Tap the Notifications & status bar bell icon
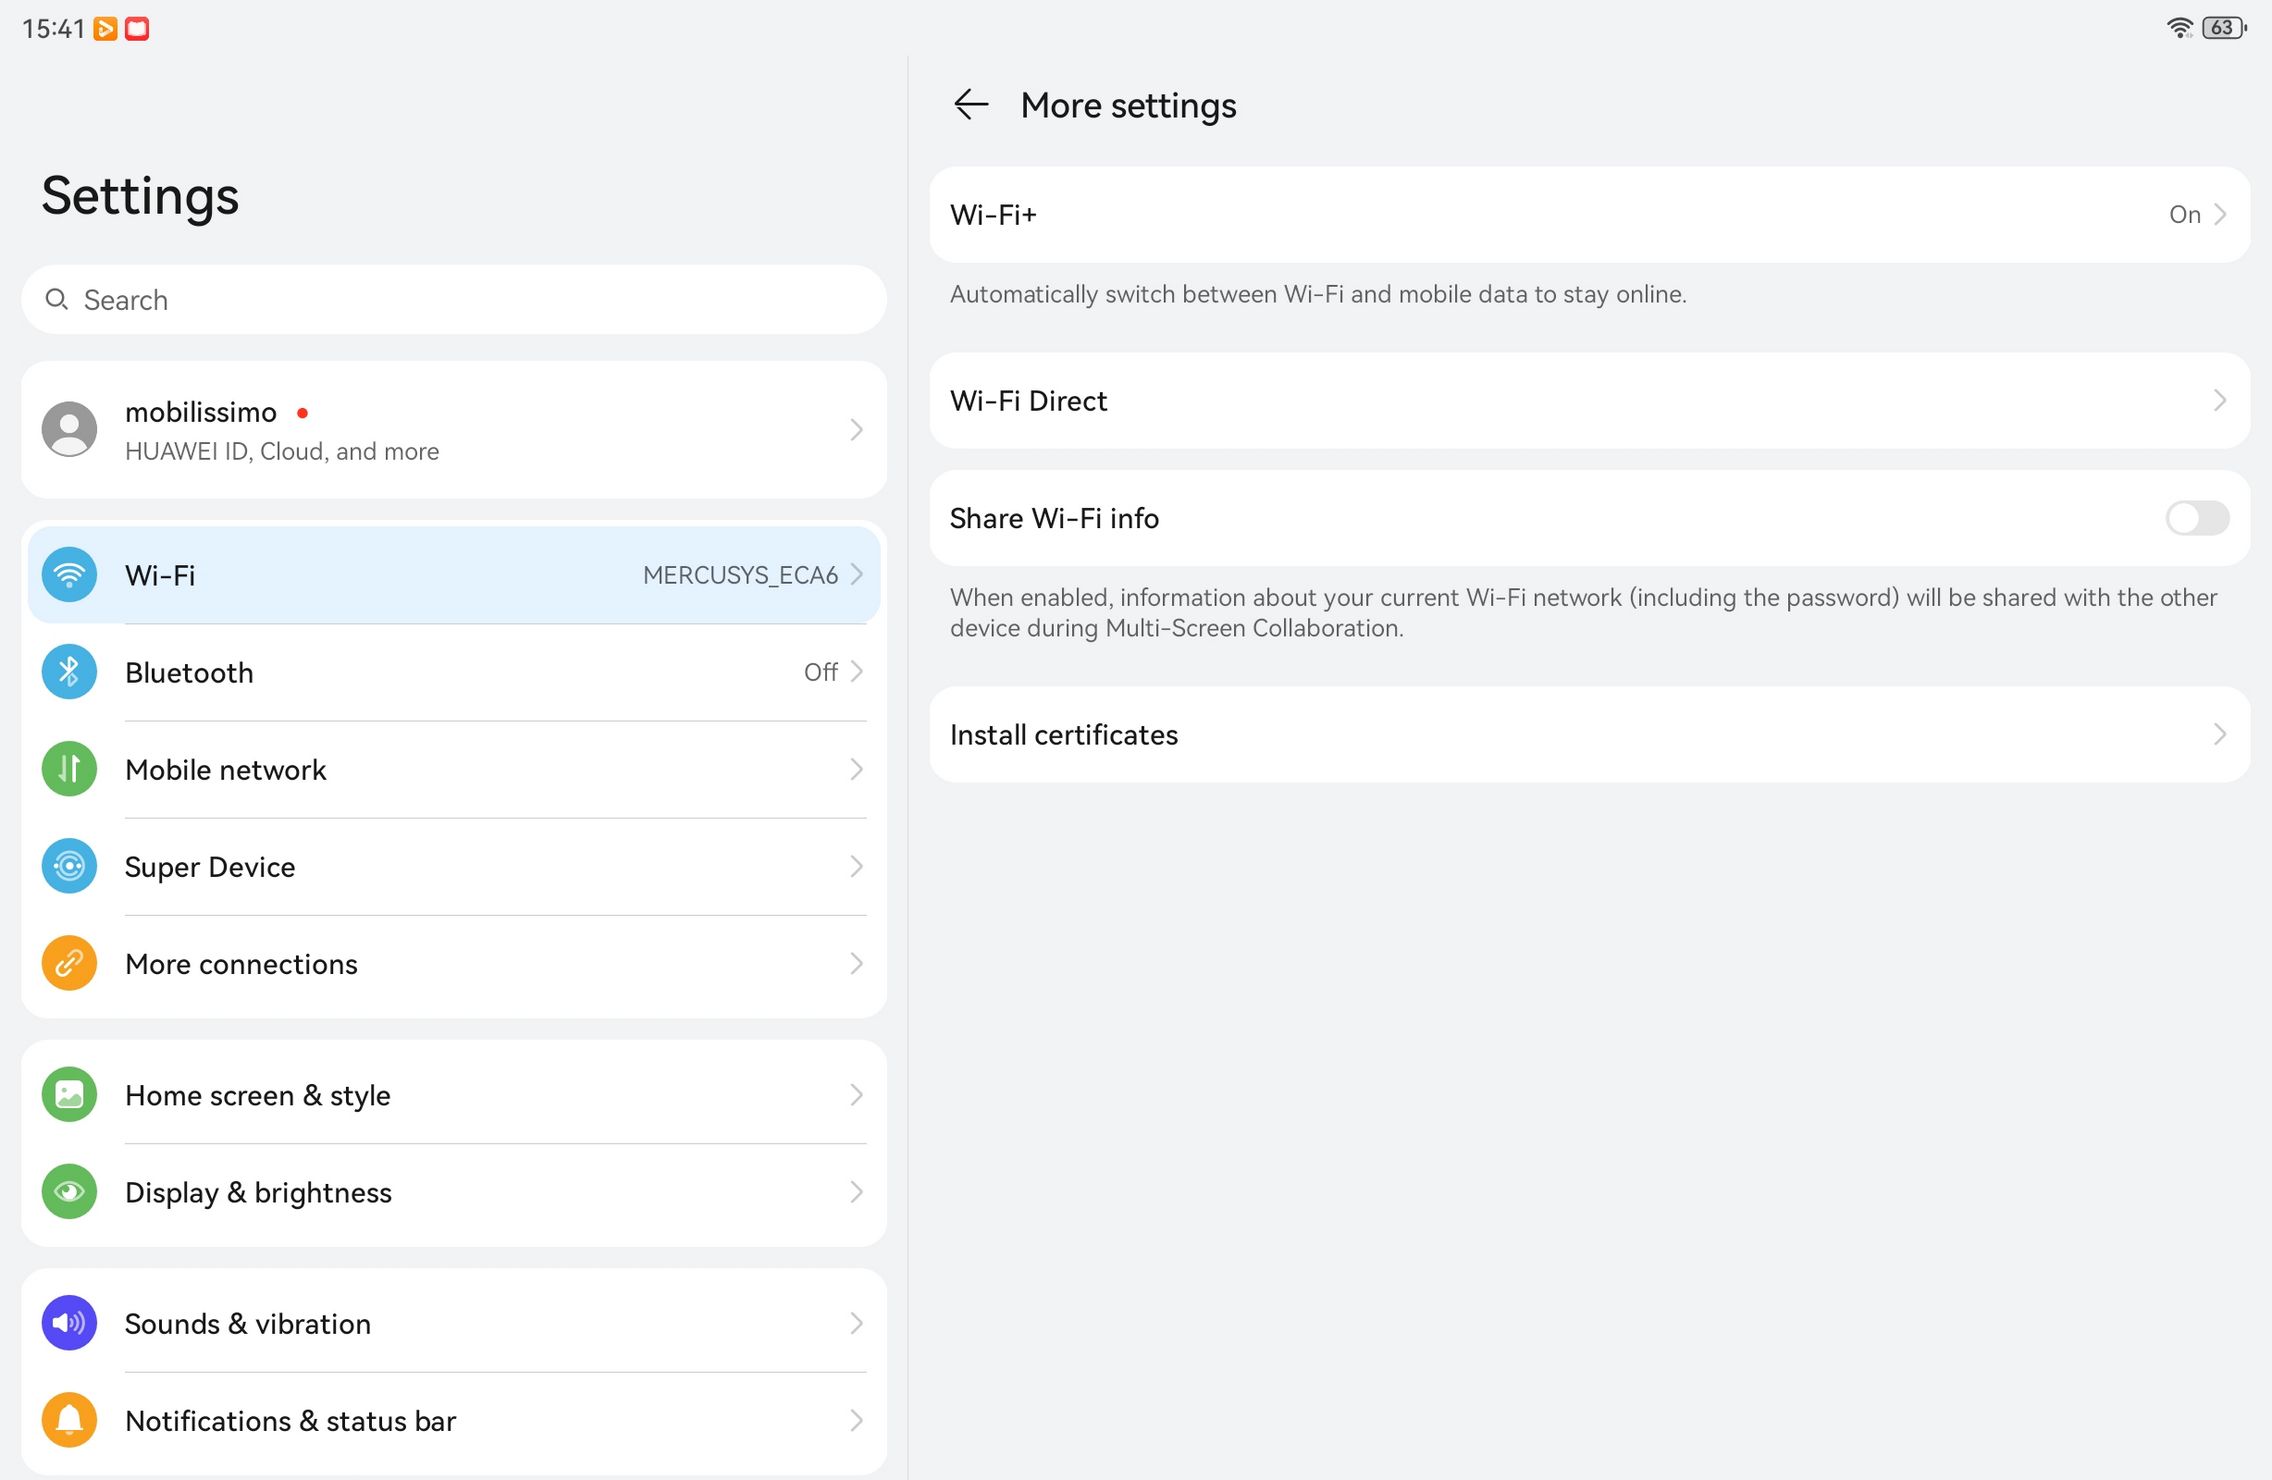This screenshot has height=1480, width=2272. coord(69,1420)
